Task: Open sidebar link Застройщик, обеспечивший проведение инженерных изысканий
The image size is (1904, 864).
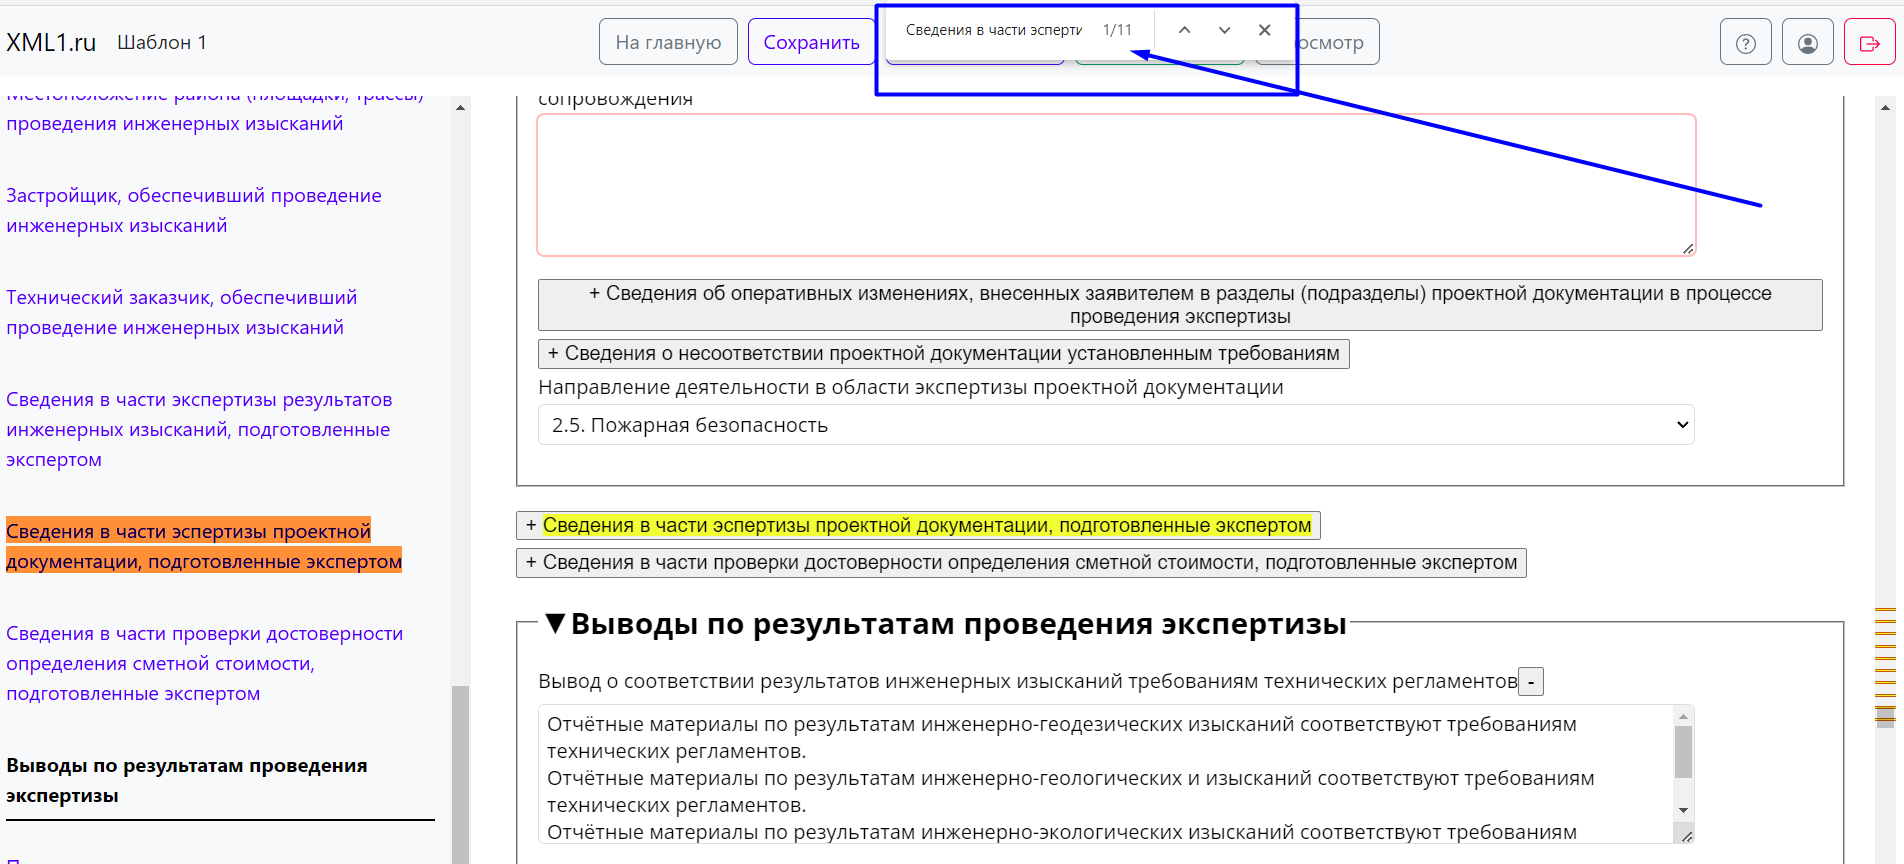Action: click(x=193, y=210)
